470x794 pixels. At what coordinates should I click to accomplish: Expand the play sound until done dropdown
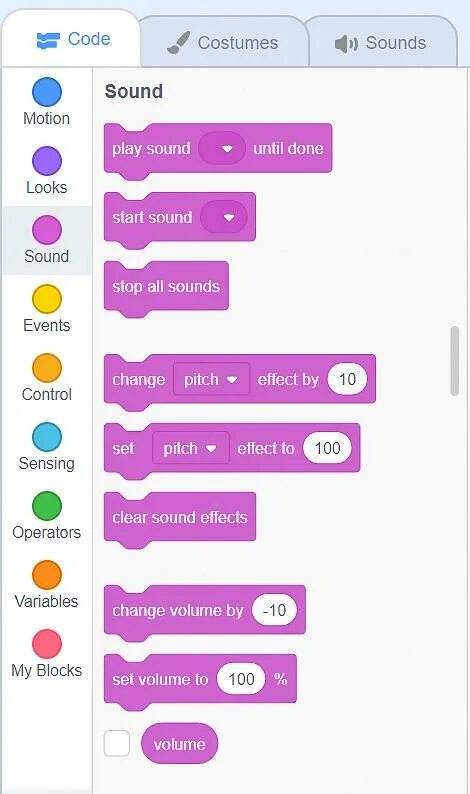click(222, 148)
